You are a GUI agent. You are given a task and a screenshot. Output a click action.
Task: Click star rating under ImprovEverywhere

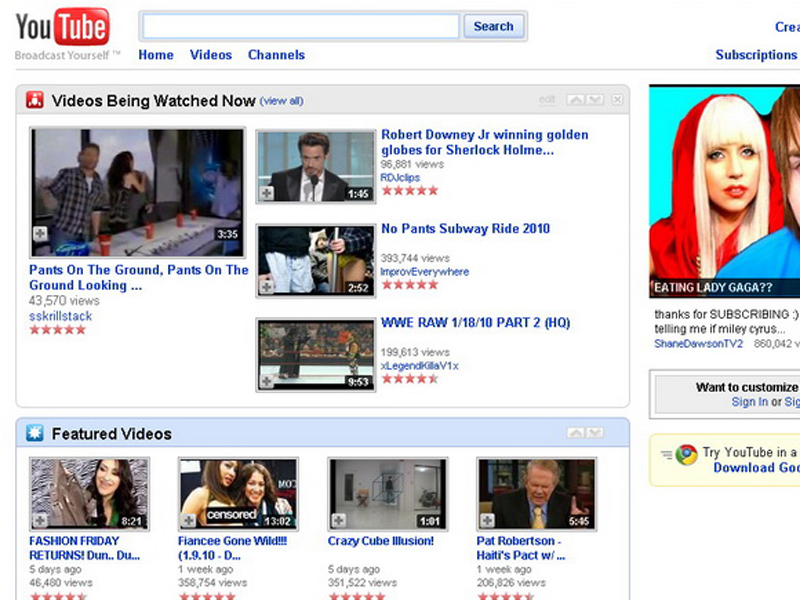tap(410, 284)
